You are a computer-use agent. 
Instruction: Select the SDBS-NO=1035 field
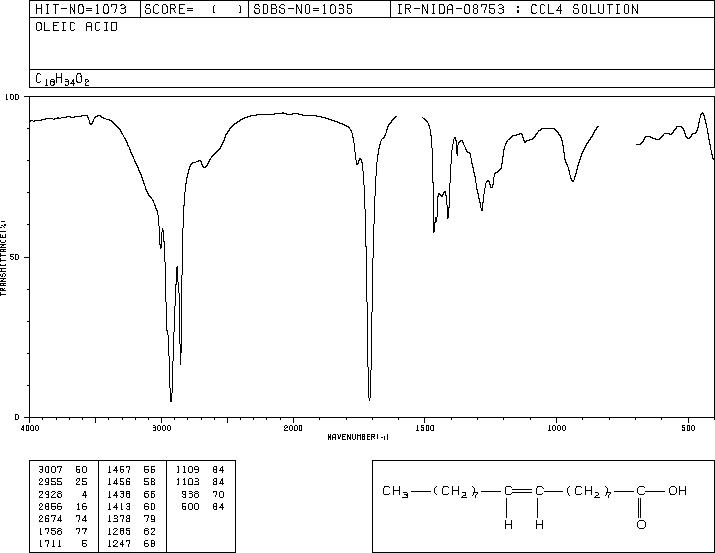pos(319,9)
